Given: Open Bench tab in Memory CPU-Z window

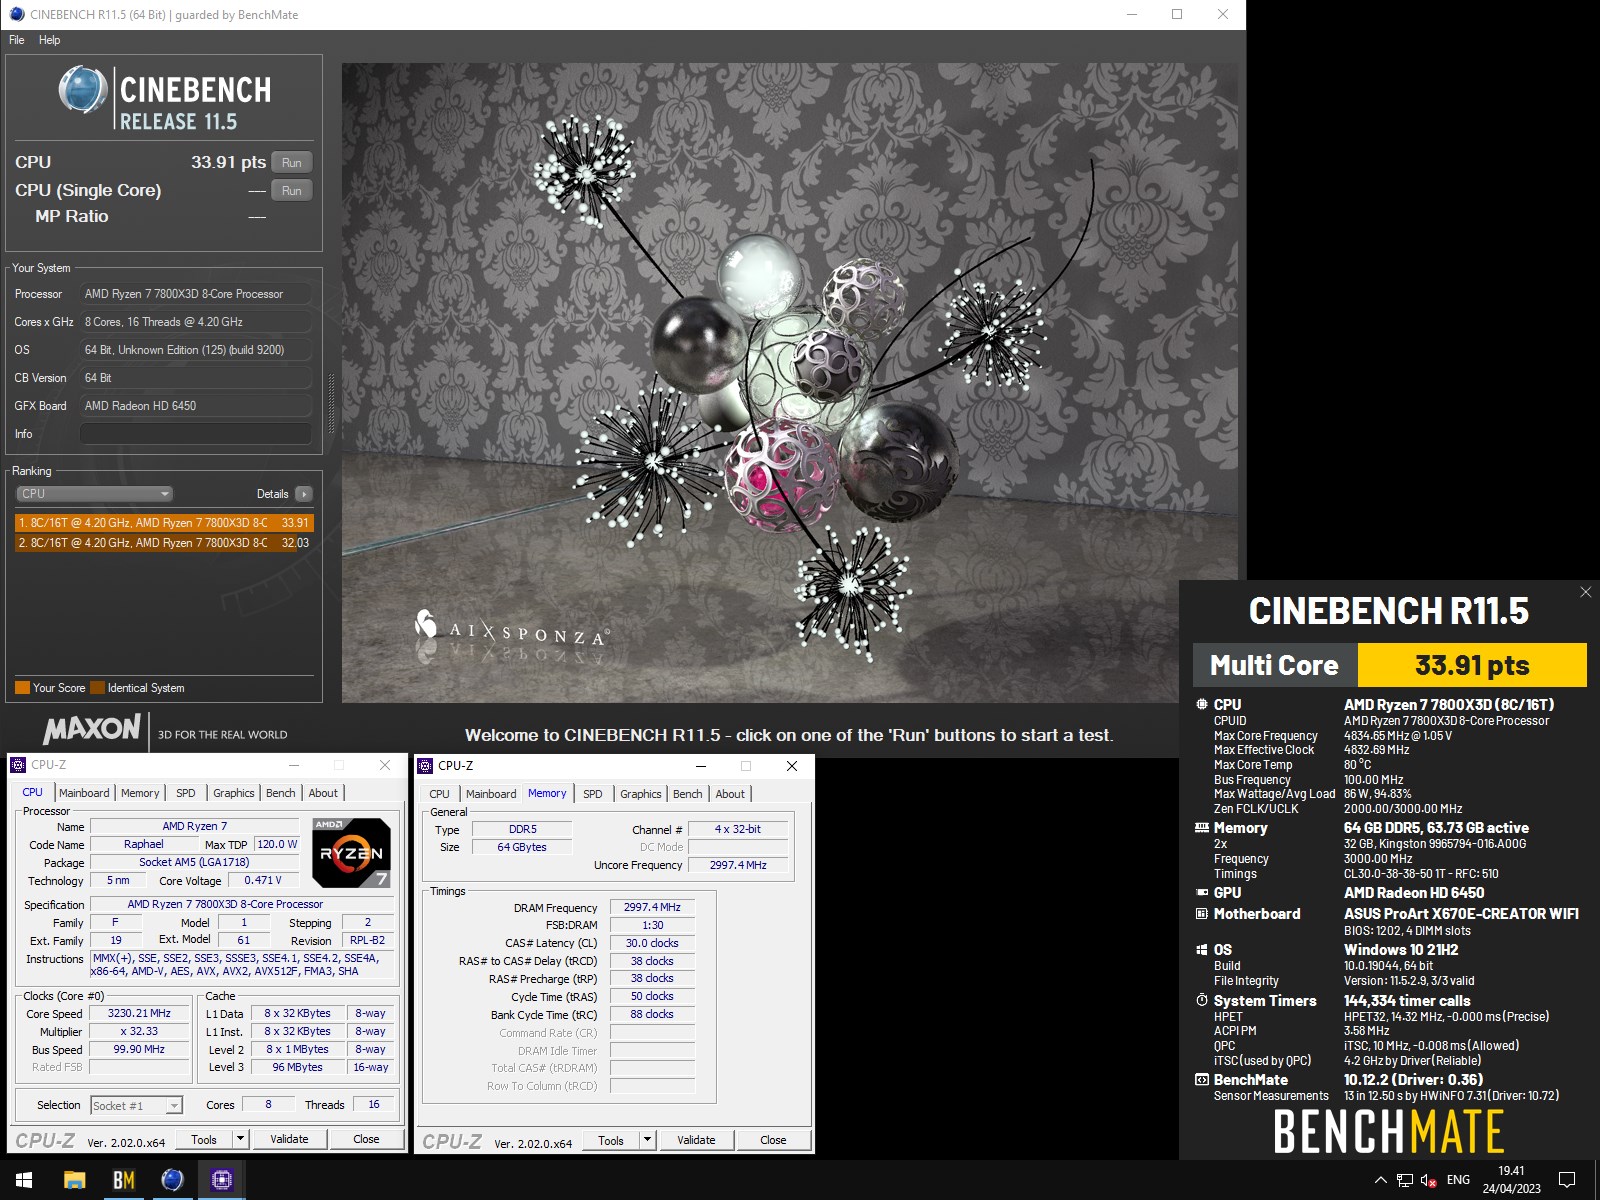Looking at the screenshot, I should (x=688, y=794).
